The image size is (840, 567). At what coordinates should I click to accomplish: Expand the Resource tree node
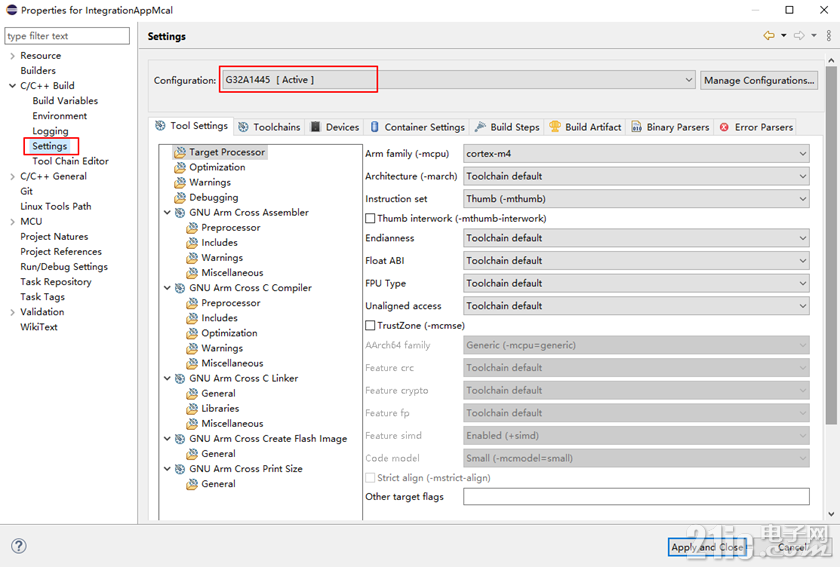click(12, 56)
